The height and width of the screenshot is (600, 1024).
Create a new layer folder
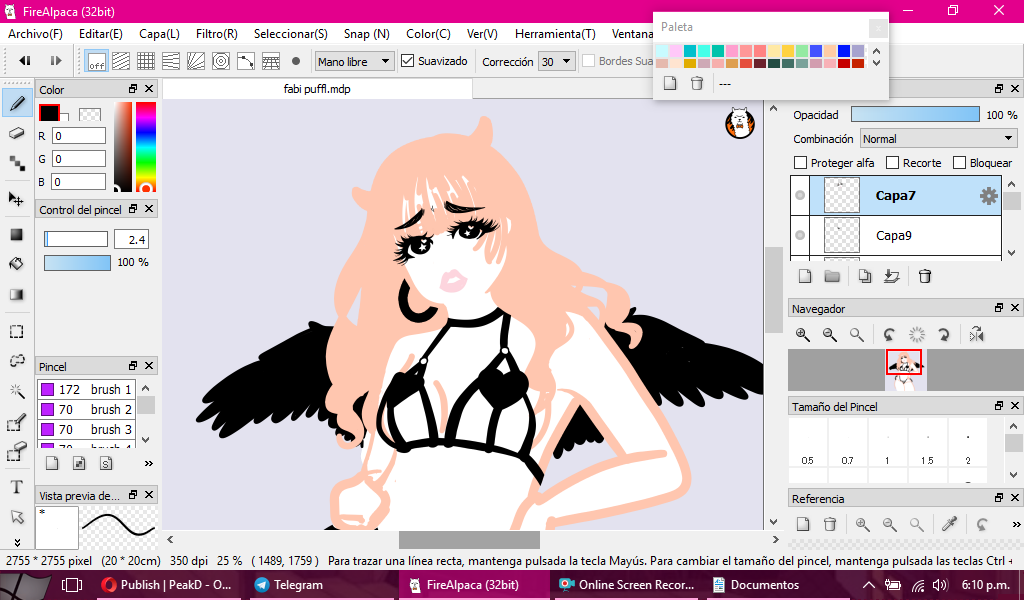tap(831, 276)
